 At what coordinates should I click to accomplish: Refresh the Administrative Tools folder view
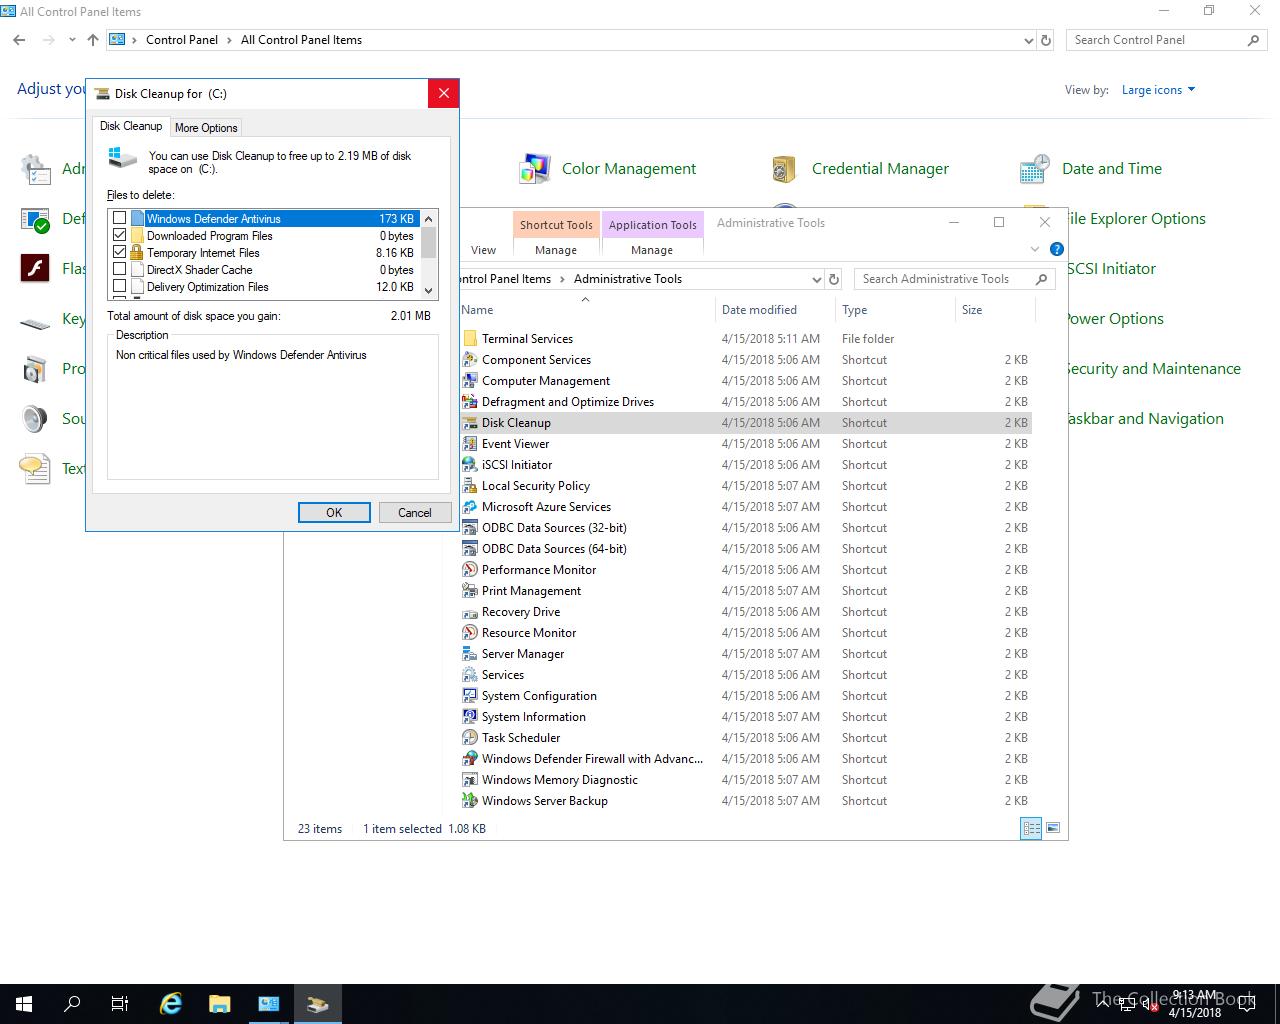coord(834,280)
